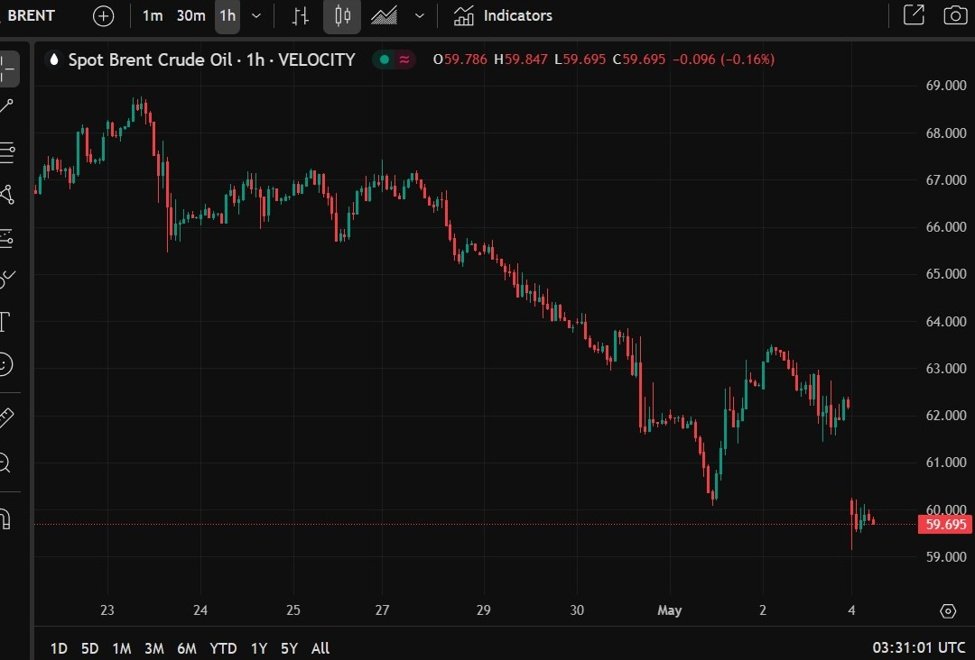Viewport: 975px width, 660px height.
Task: Select the YTD range at the bottom
Action: [222, 648]
